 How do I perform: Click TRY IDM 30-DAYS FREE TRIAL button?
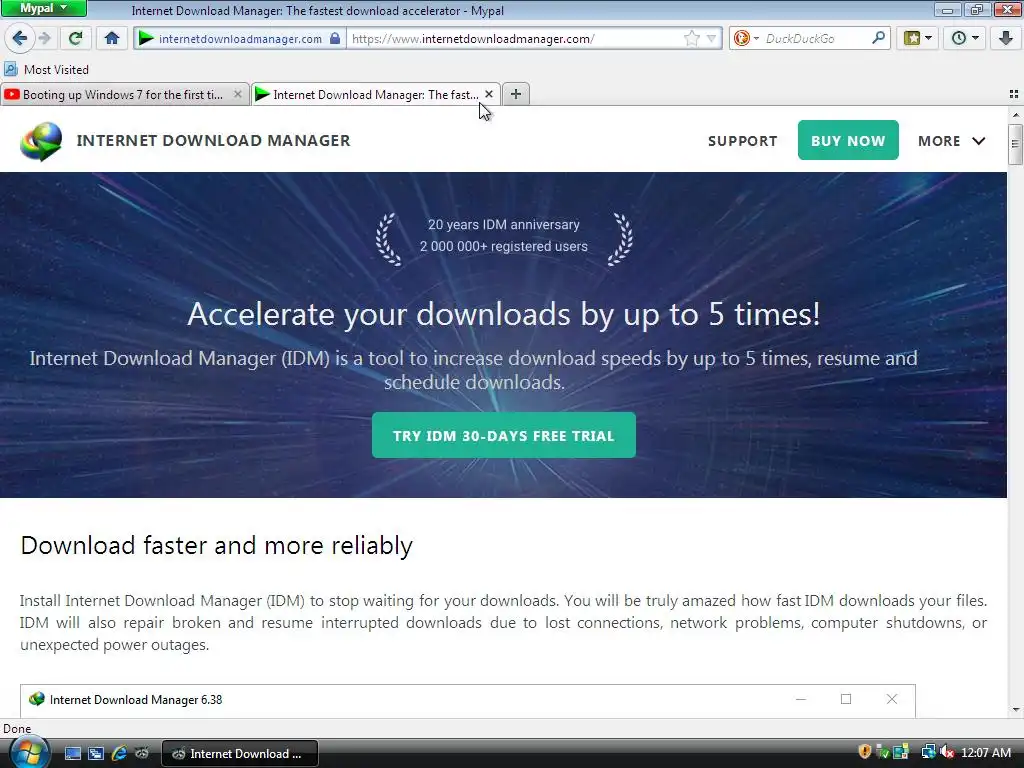(504, 435)
